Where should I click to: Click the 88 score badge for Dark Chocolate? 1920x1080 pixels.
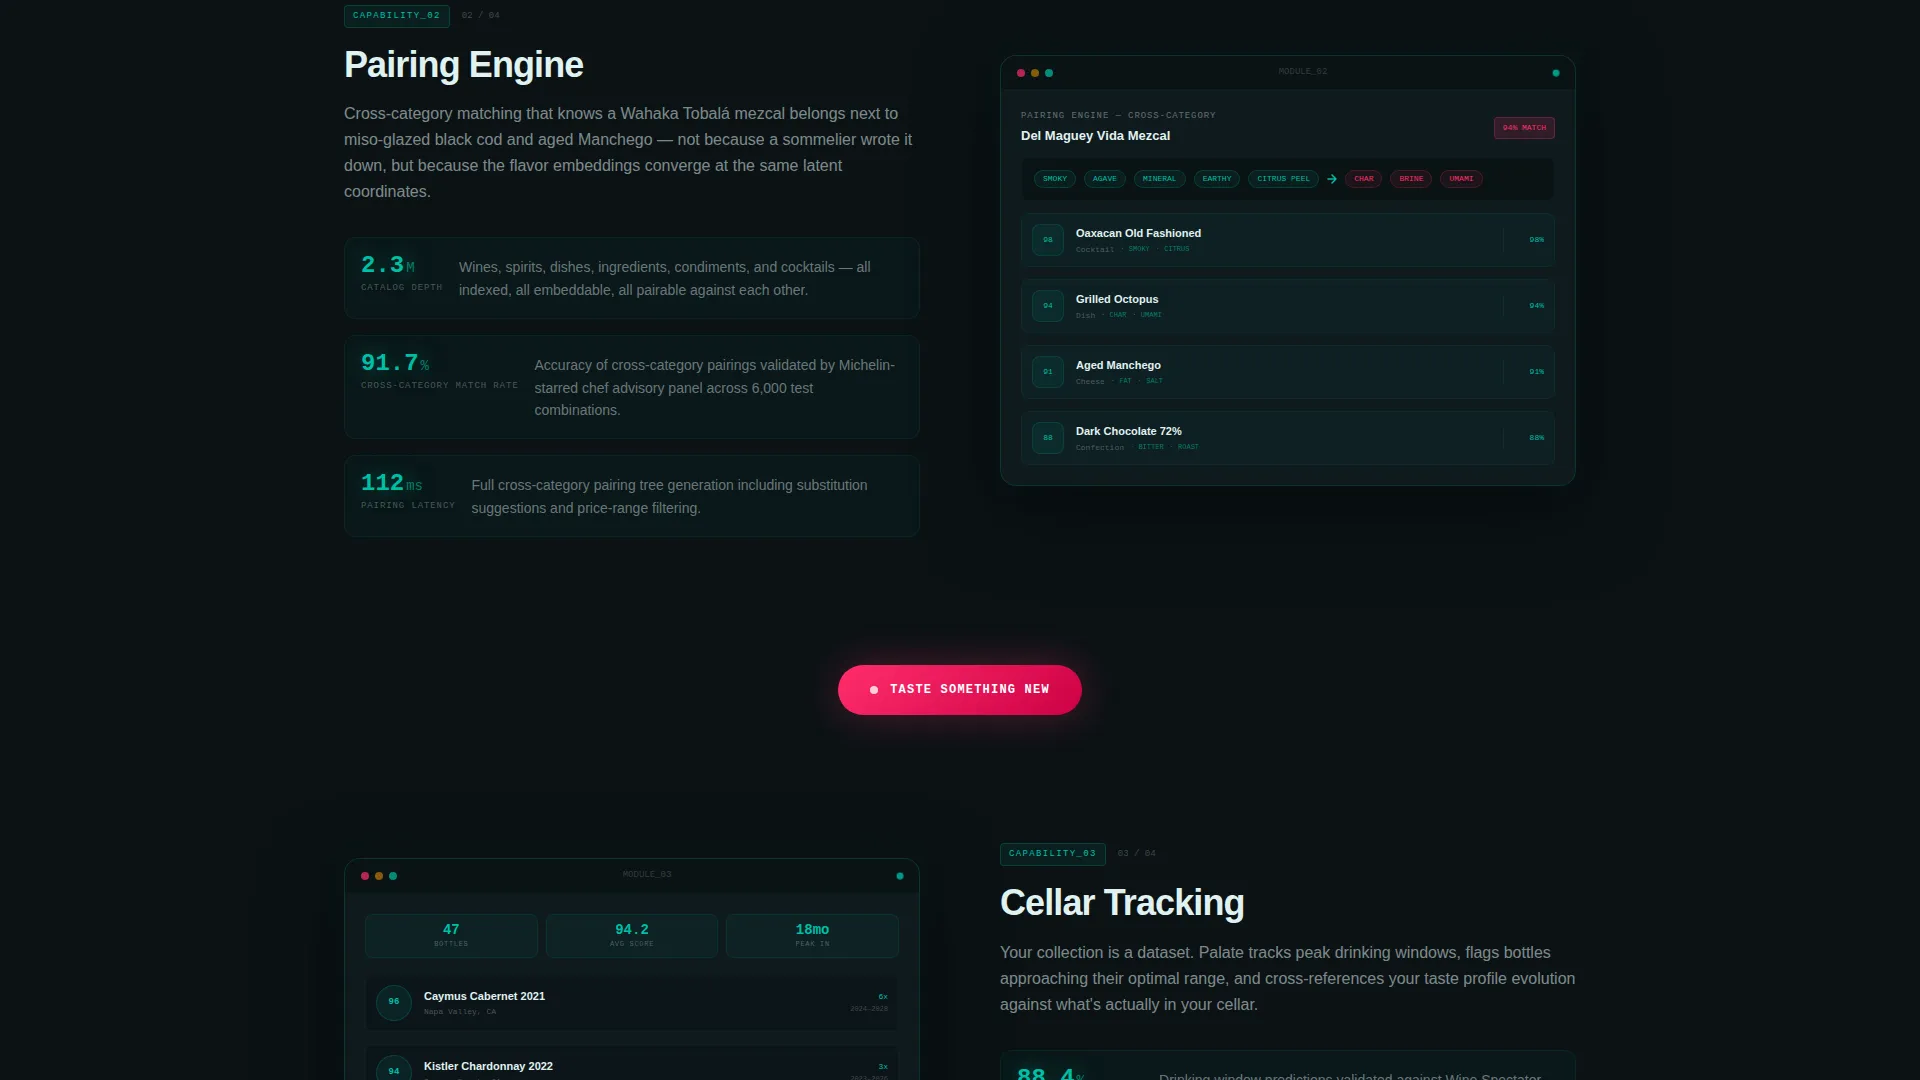(1048, 438)
